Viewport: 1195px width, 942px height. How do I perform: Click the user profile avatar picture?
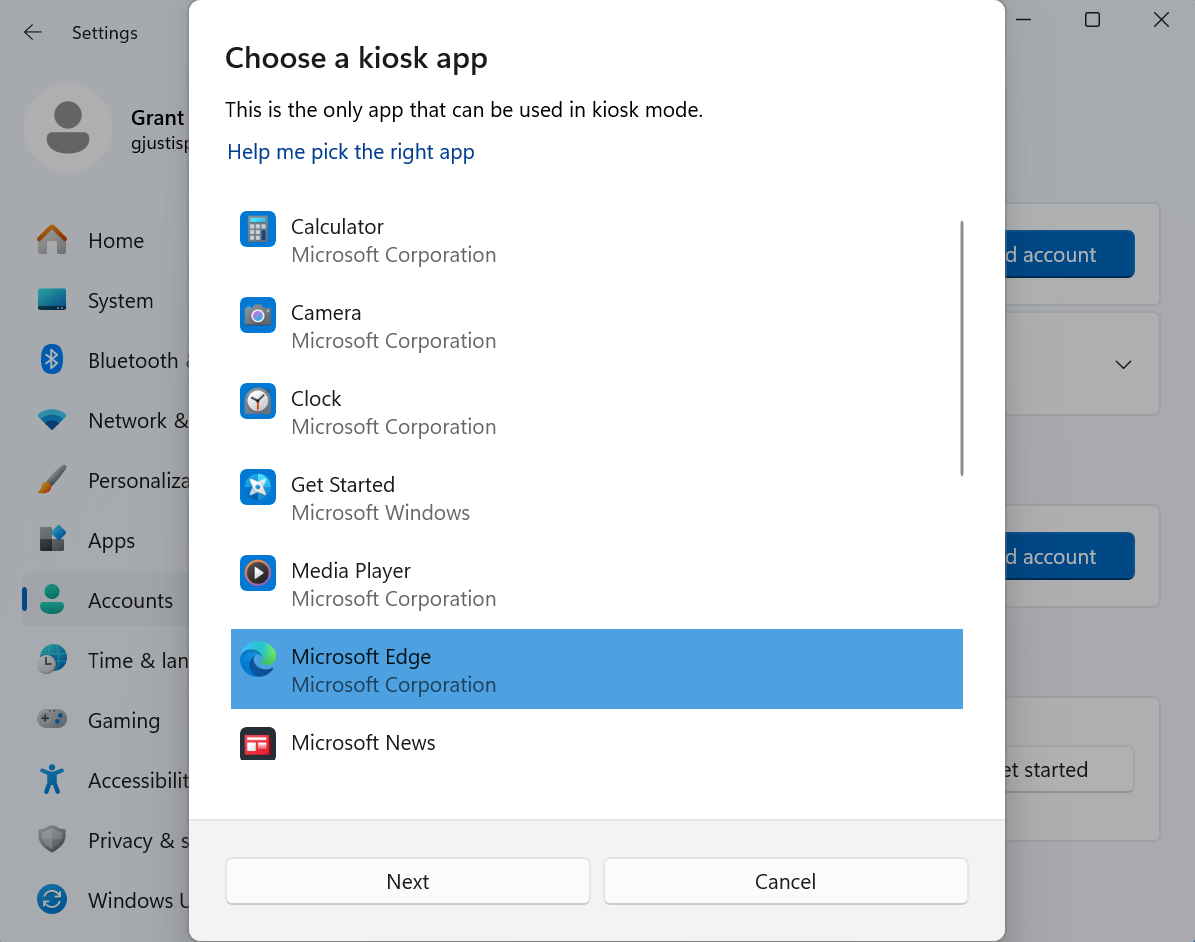click(x=68, y=128)
